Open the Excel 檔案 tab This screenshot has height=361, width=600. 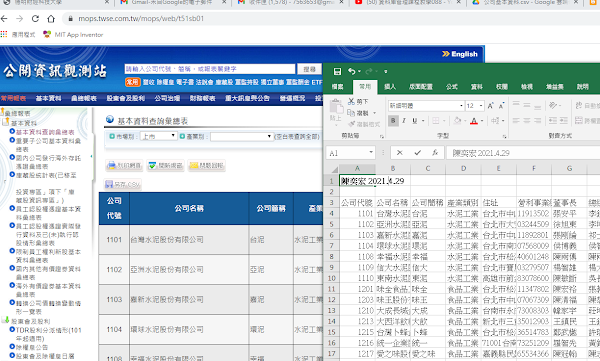(337, 87)
